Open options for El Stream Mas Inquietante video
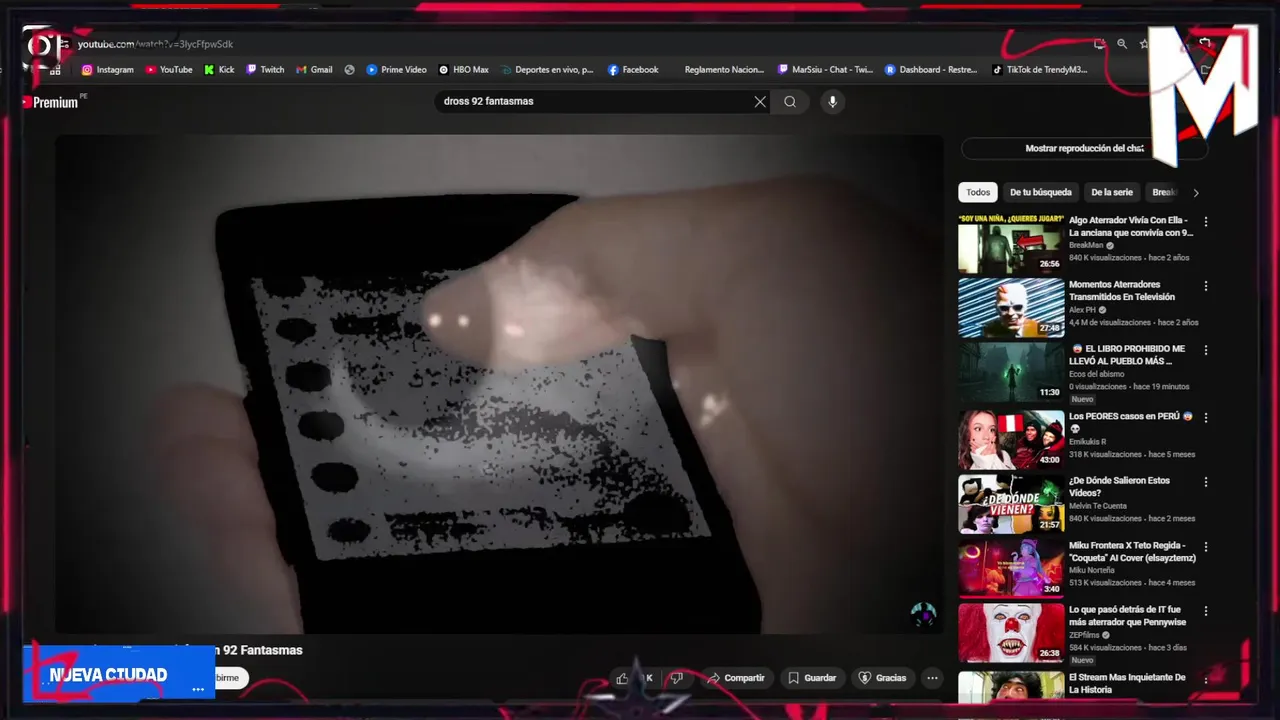The width and height of the screenshot is (1280, 720). point(1206,679)
